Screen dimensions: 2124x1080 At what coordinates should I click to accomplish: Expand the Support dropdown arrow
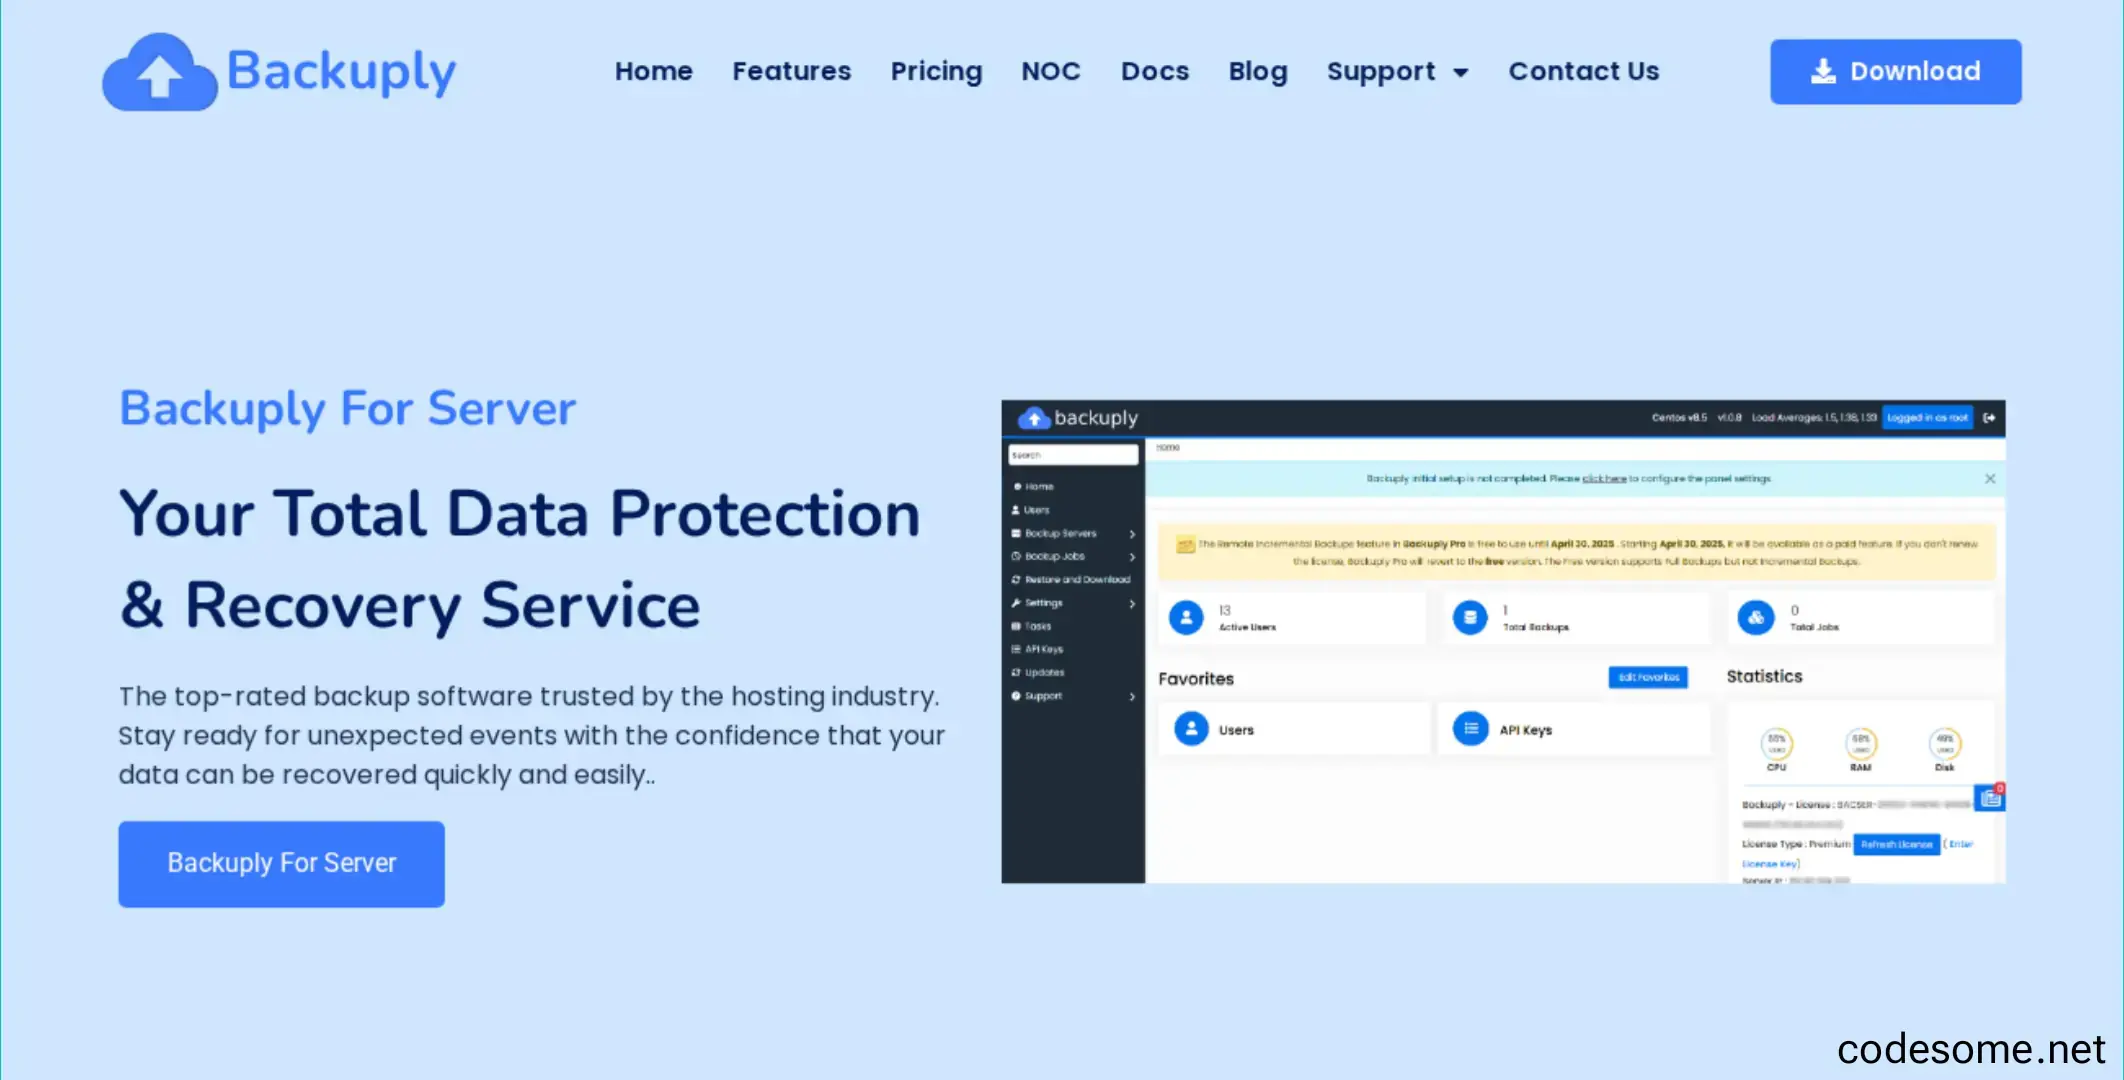coord(1461,72)
